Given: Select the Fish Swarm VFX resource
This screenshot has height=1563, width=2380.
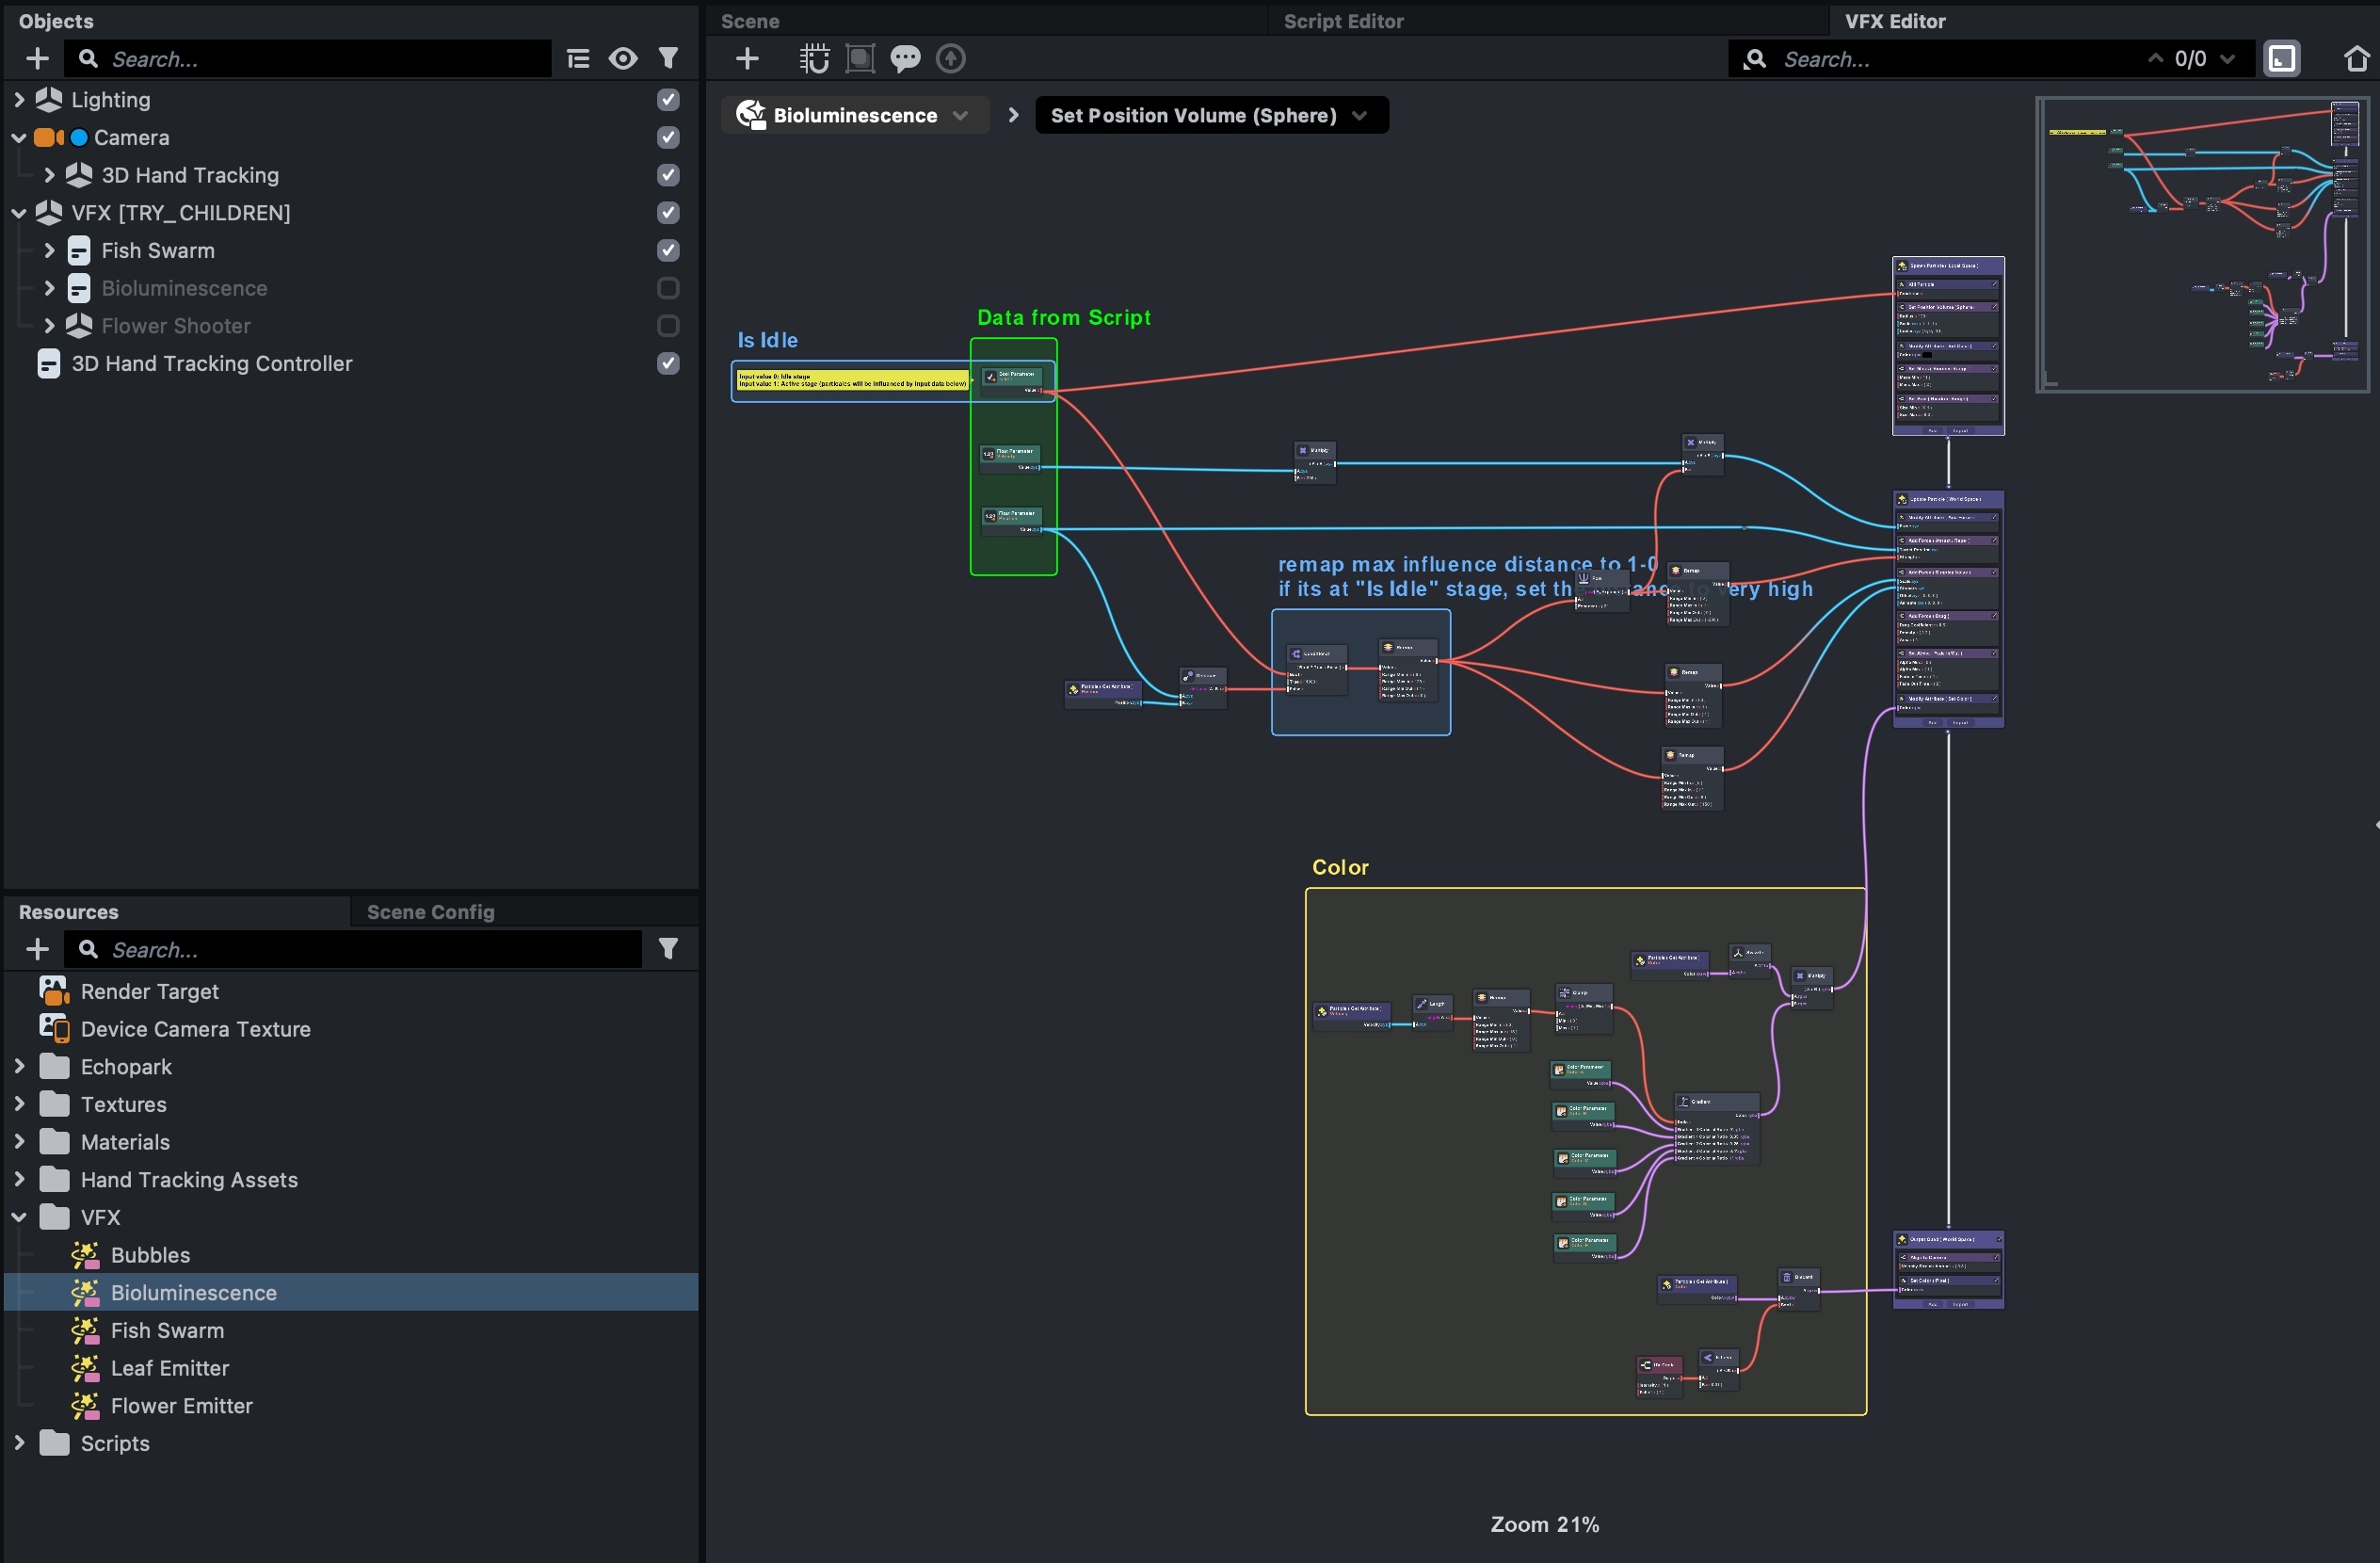Looking at the screenshot, I should click(x=167, y=1330).
